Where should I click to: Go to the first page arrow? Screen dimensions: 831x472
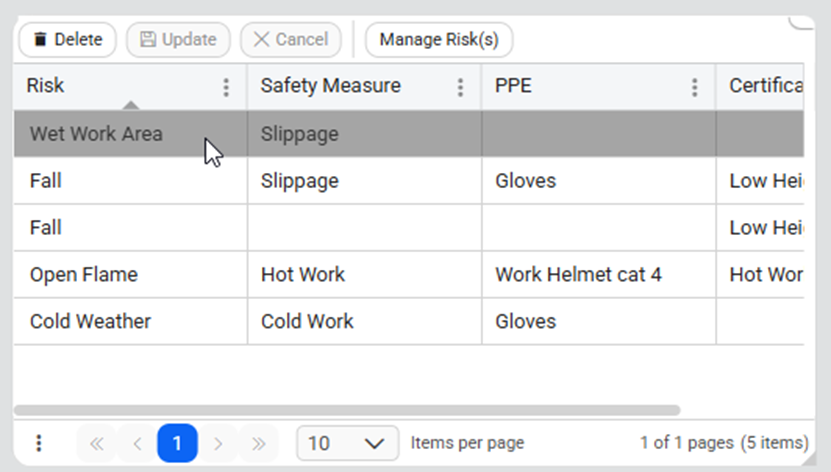pos(97,443)
